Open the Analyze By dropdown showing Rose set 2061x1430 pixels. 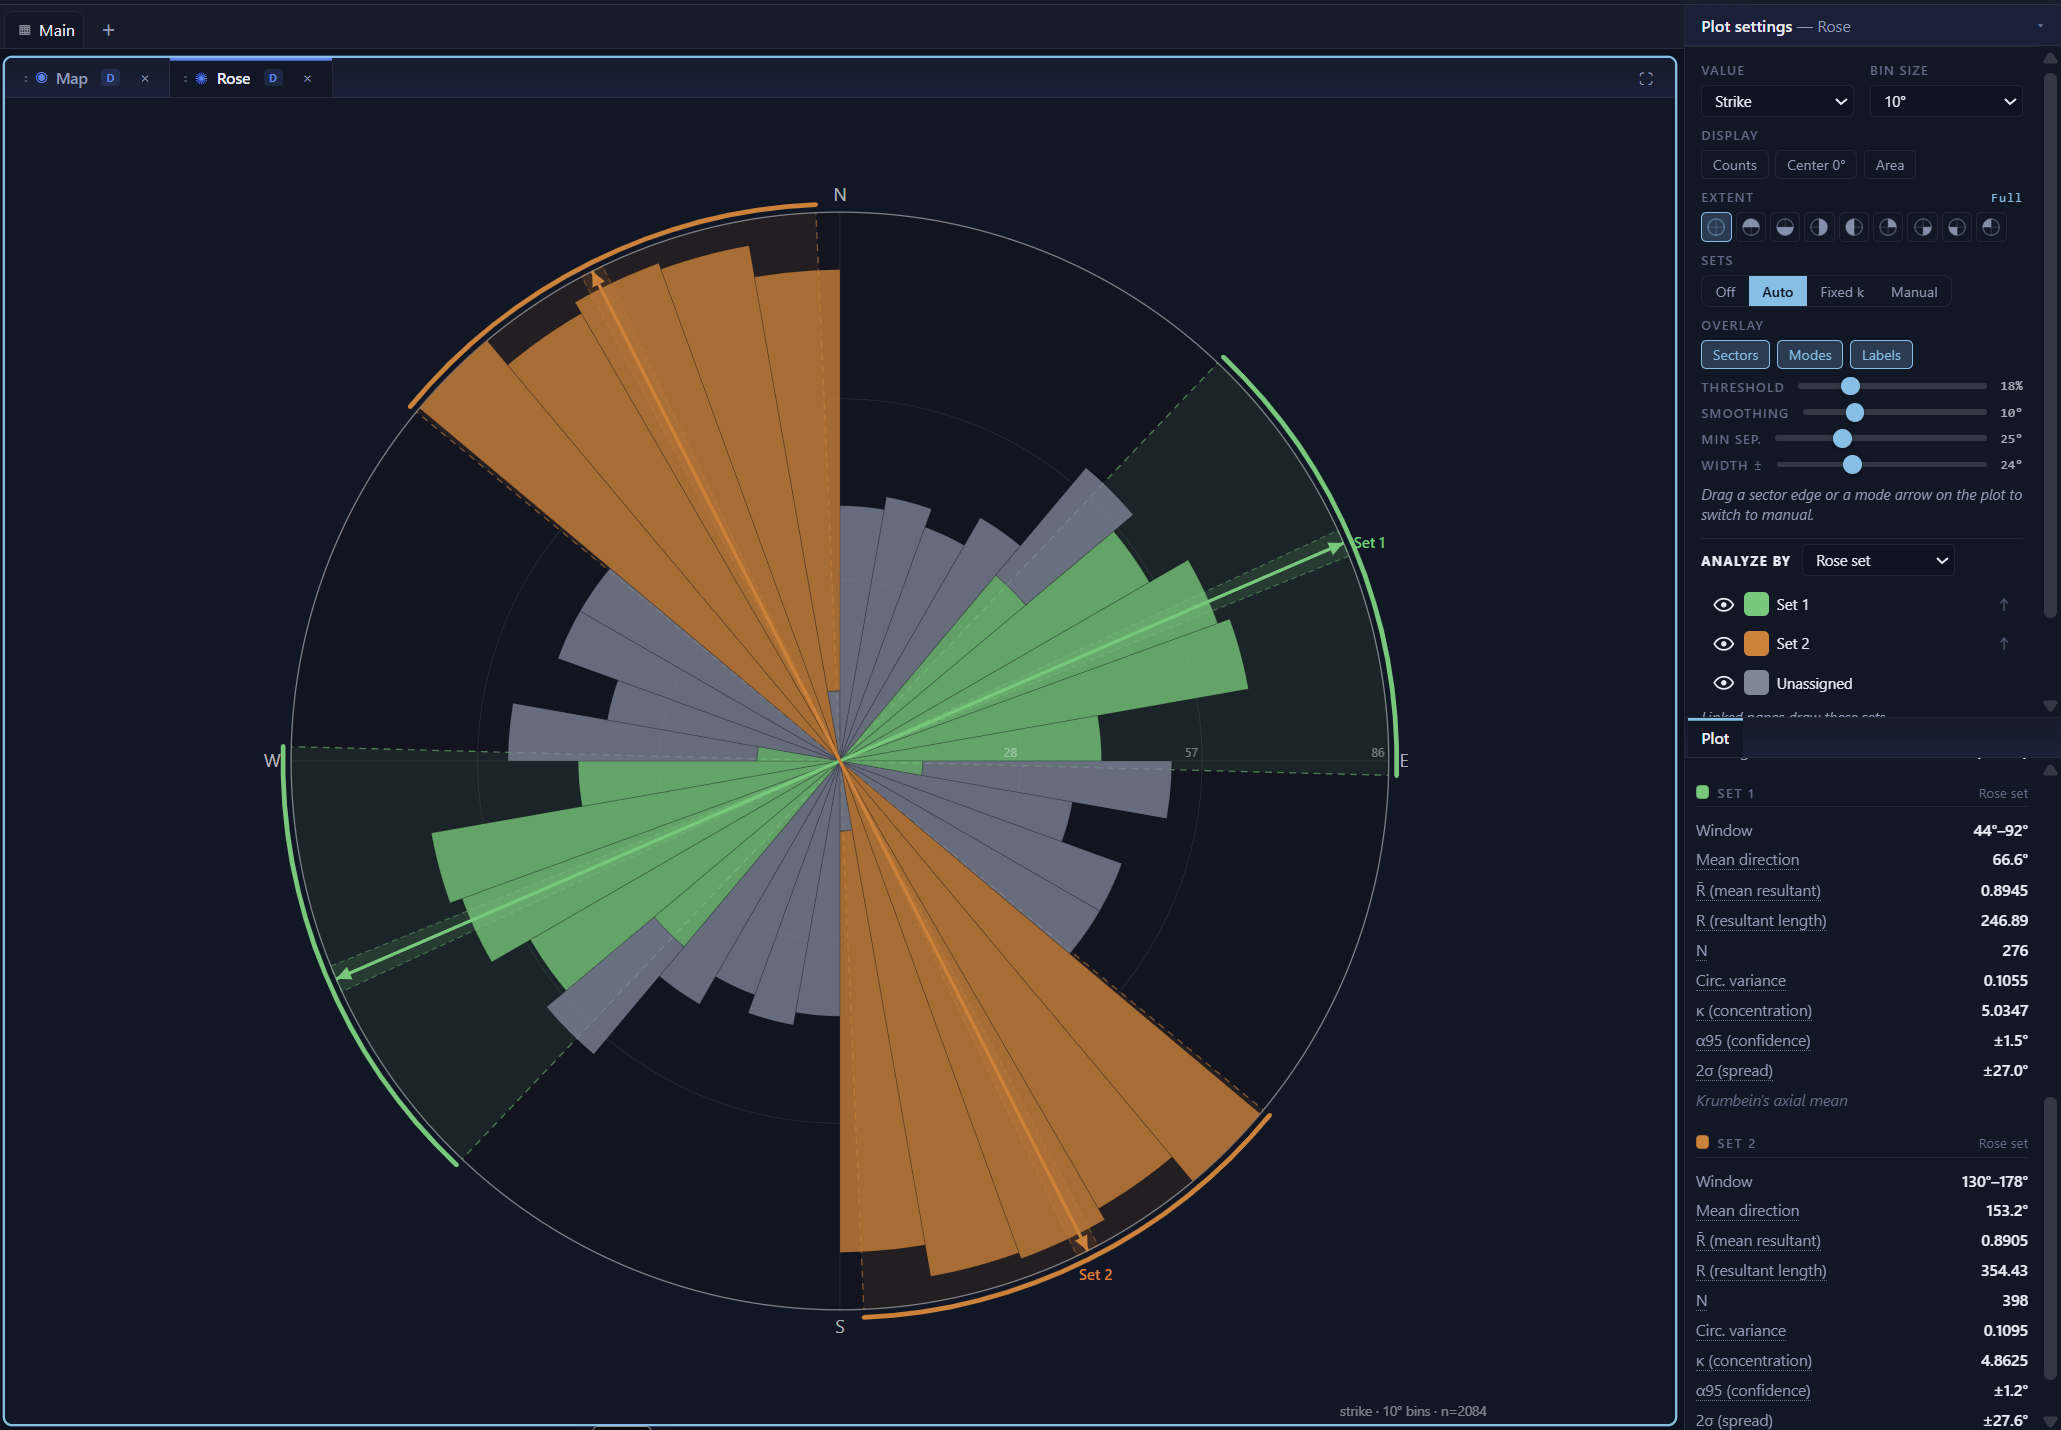[x=1879, y=560]
